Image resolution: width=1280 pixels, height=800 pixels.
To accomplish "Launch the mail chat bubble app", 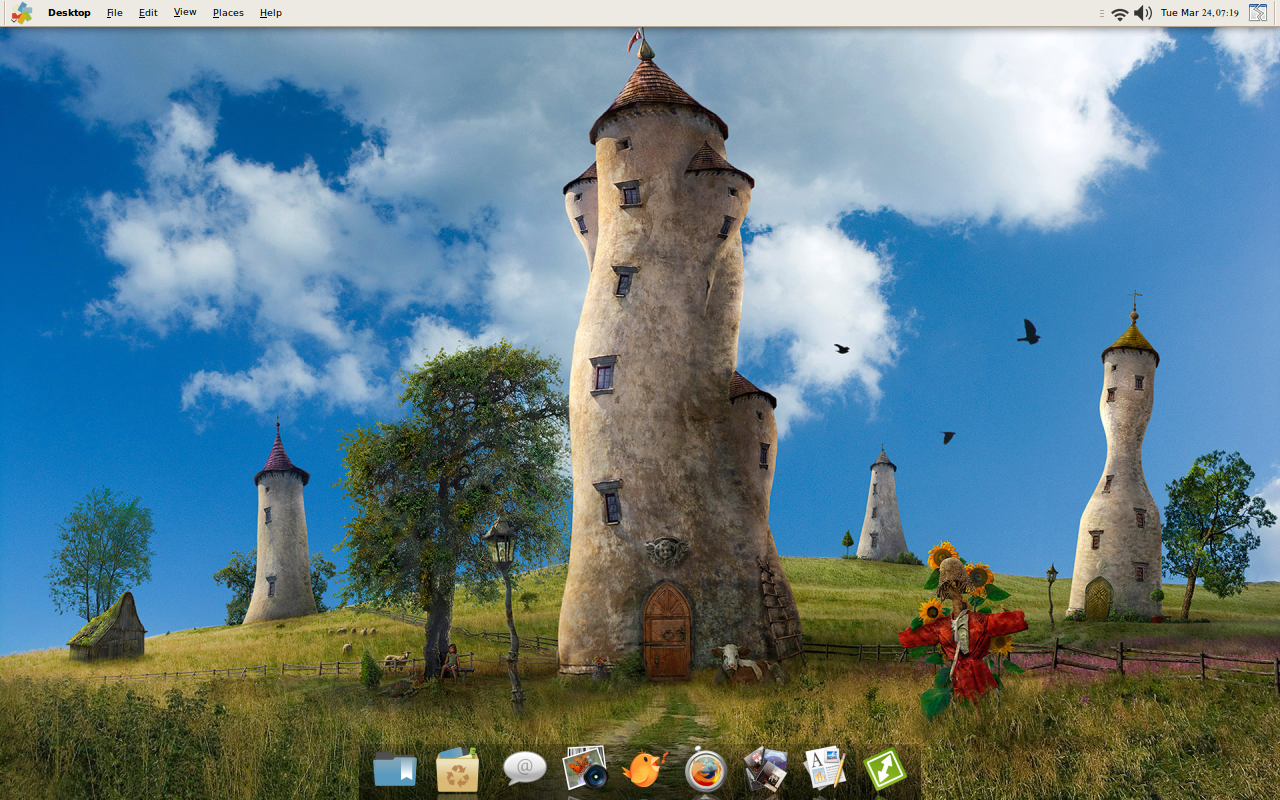I will point(524,768).
